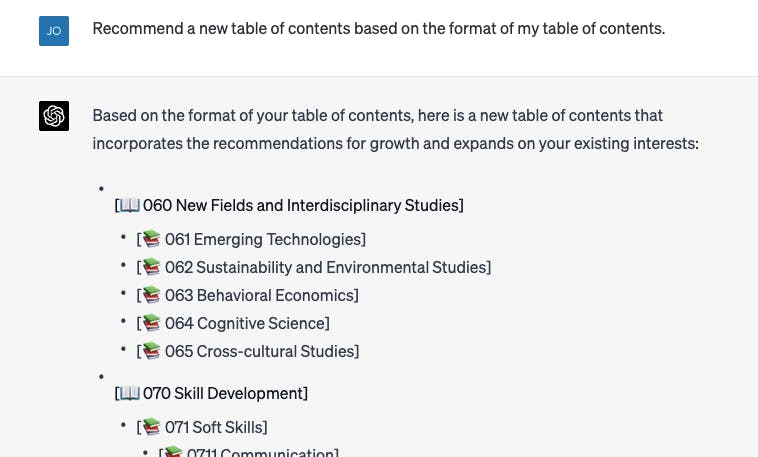Click the assistant's introductory response paragraph

(395, 130)
